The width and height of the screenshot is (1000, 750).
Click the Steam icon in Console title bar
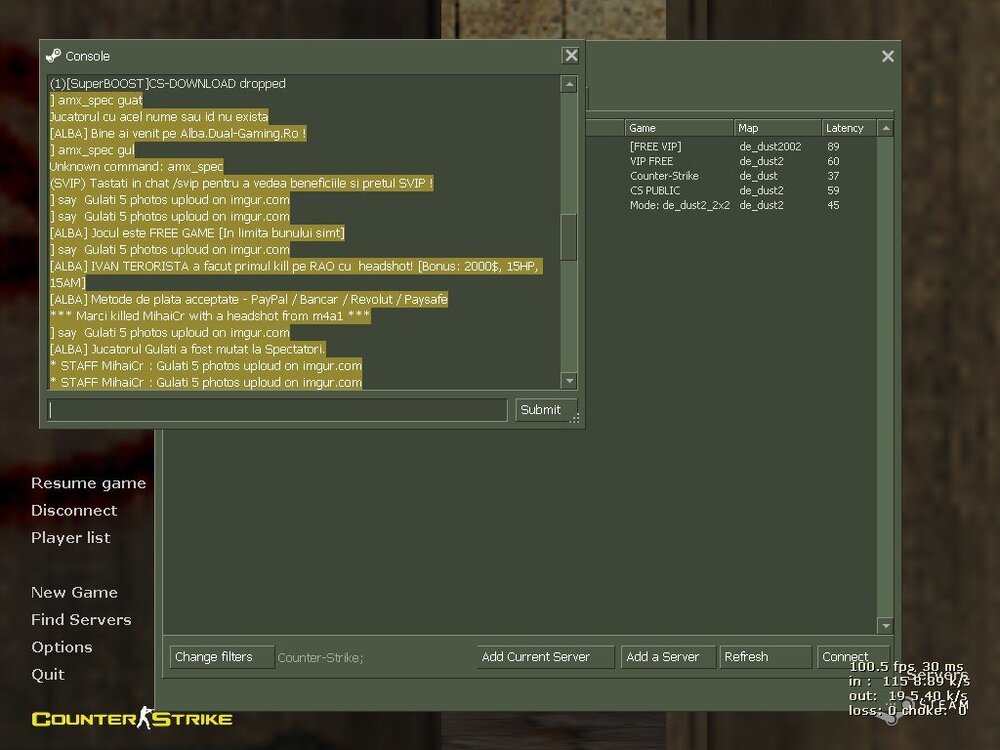coord(53,56)
